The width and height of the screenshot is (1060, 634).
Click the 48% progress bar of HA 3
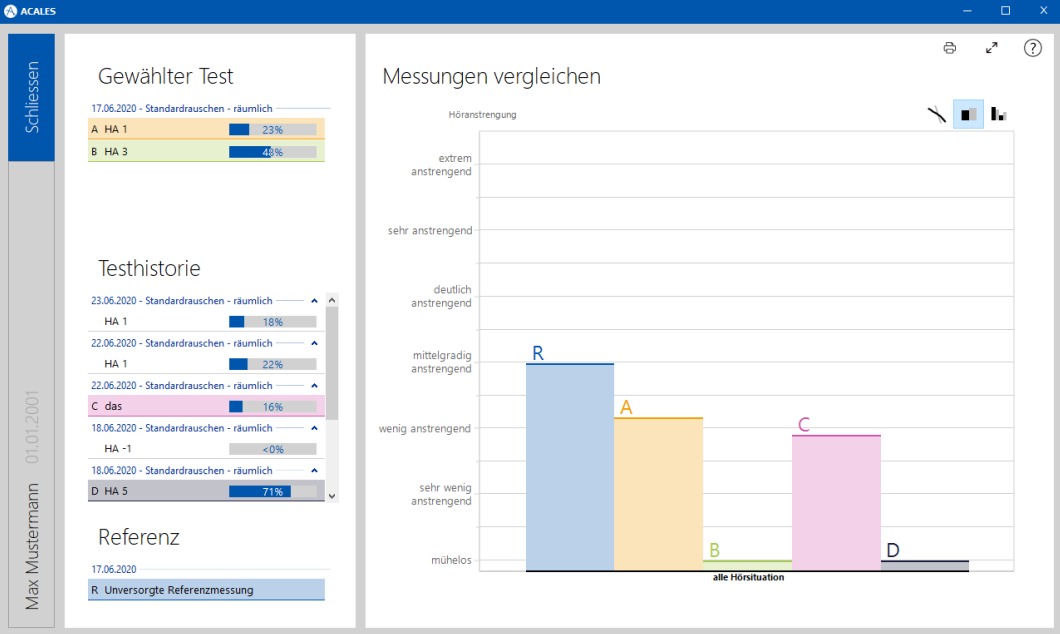(272, 152)
